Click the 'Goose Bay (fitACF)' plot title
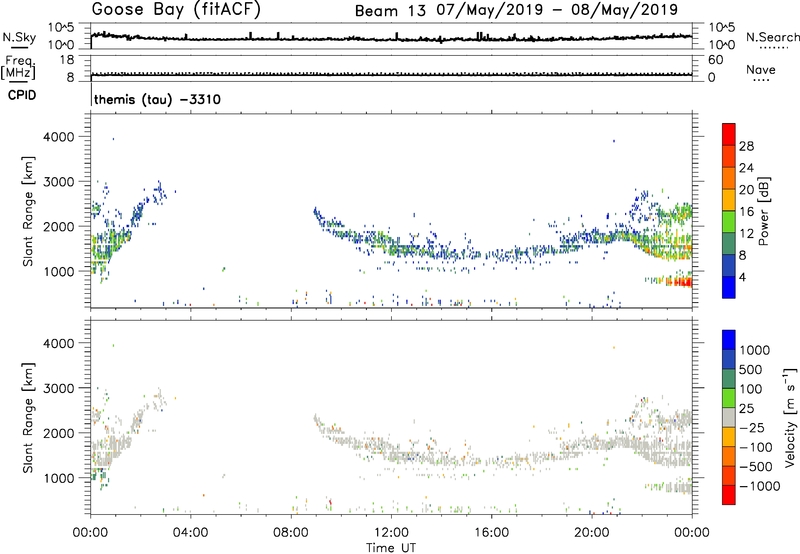The width and height of the screenshot is (800, 554). [176, 10]
